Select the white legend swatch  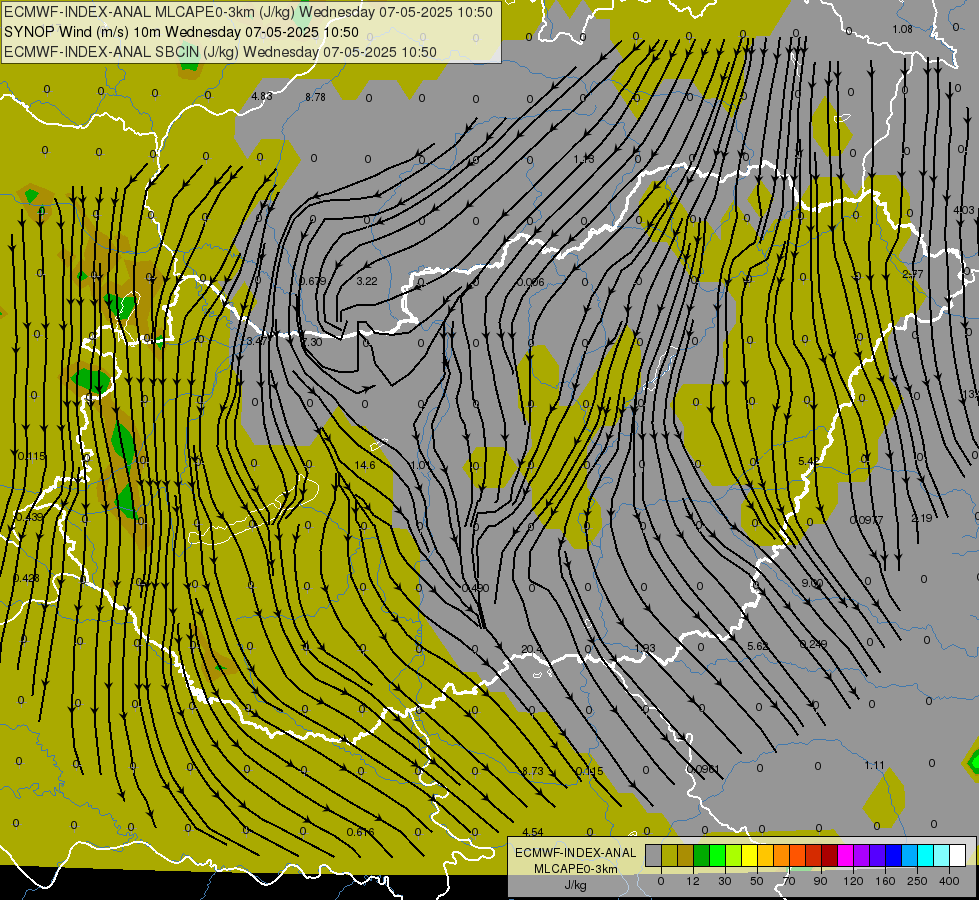coord(958,855)
